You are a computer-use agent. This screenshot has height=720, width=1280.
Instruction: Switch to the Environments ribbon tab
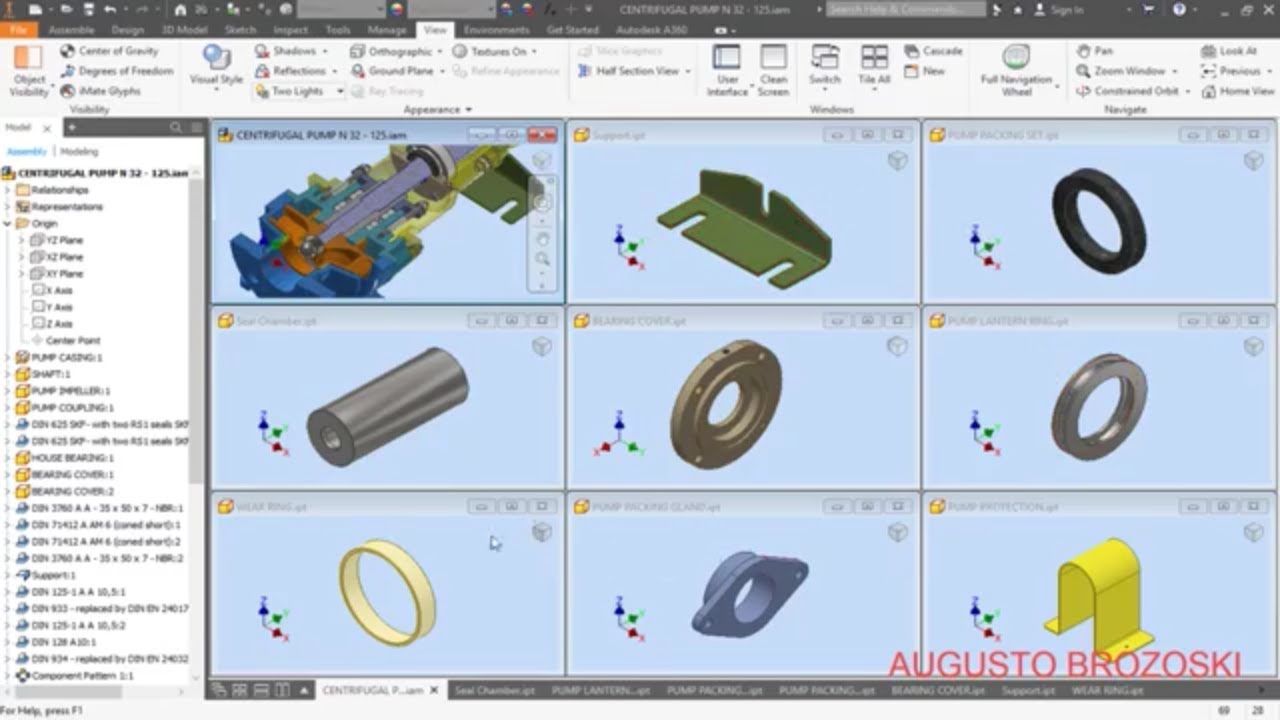point(496,30)
